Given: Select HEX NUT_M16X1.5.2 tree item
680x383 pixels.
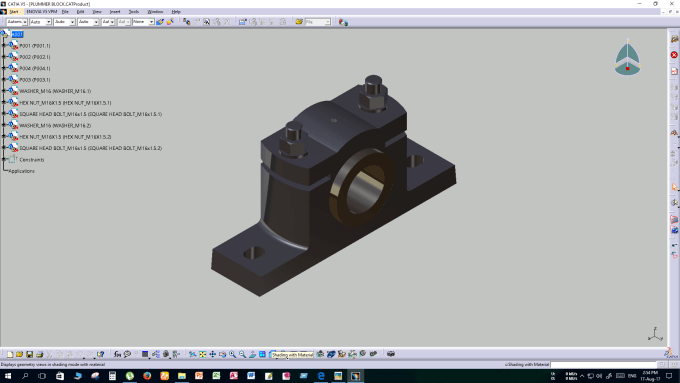Looking at the screenshot, I should pyautogui.click(x=65, y=137).
